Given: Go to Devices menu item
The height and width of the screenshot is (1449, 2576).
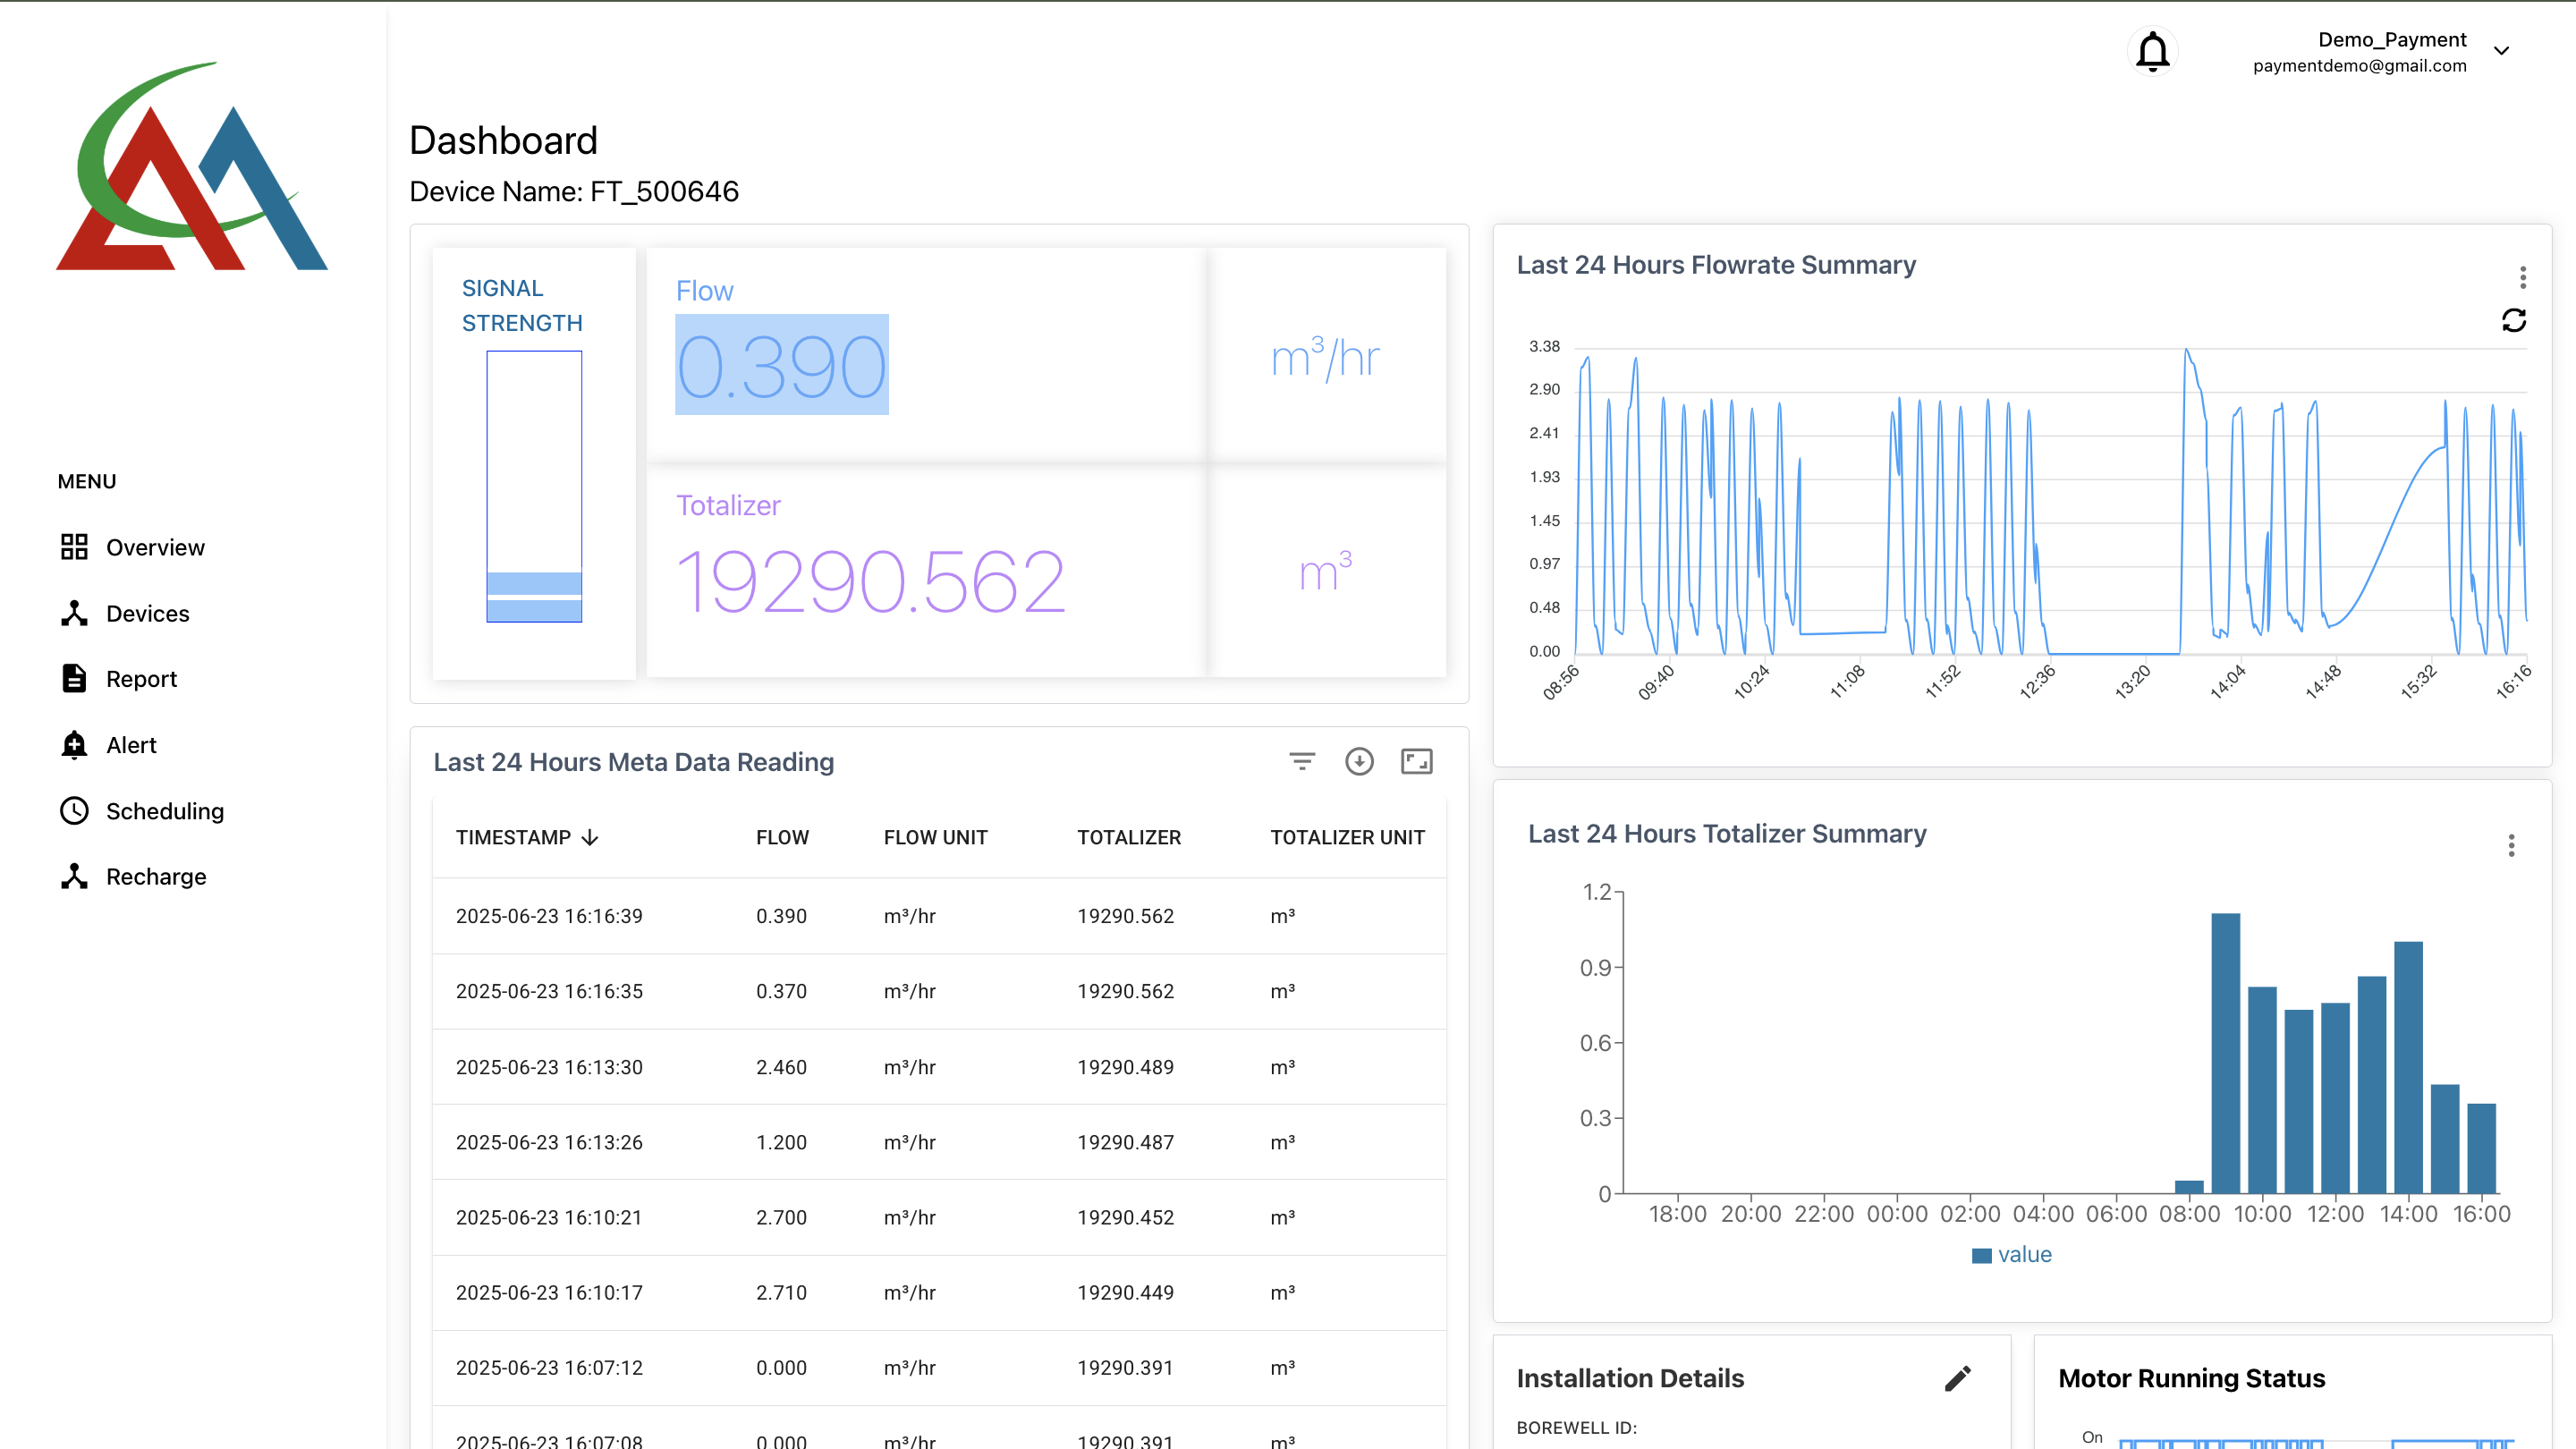Looking at the screenshot, I should [147, 613].
